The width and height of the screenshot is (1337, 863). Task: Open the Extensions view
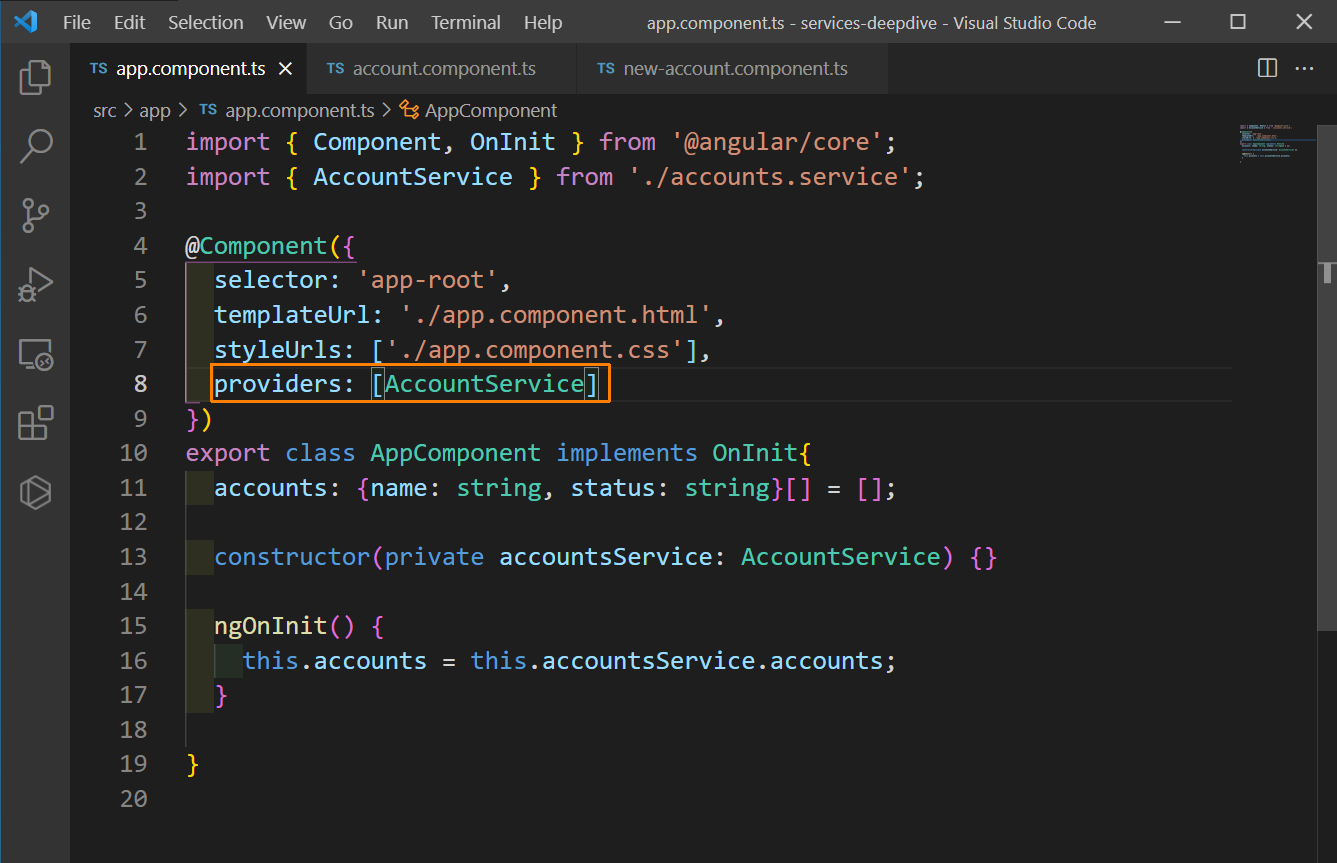35,423
